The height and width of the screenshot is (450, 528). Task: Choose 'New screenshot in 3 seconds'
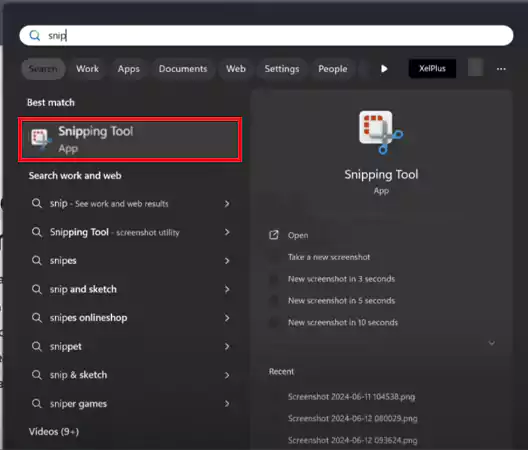[341, 279]
